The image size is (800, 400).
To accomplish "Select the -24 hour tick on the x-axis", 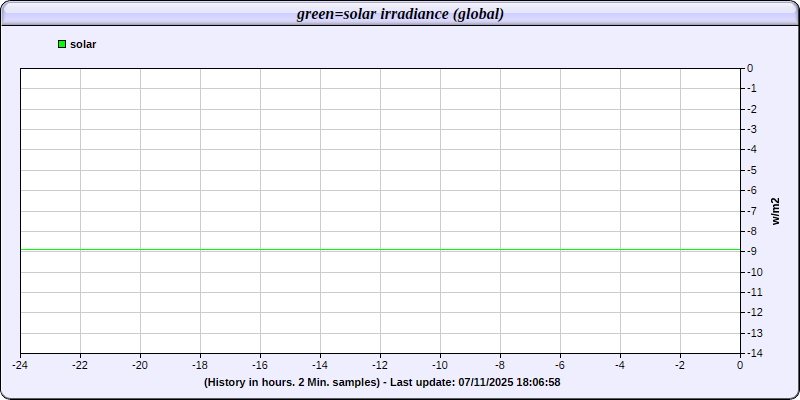I will (20, 365).
